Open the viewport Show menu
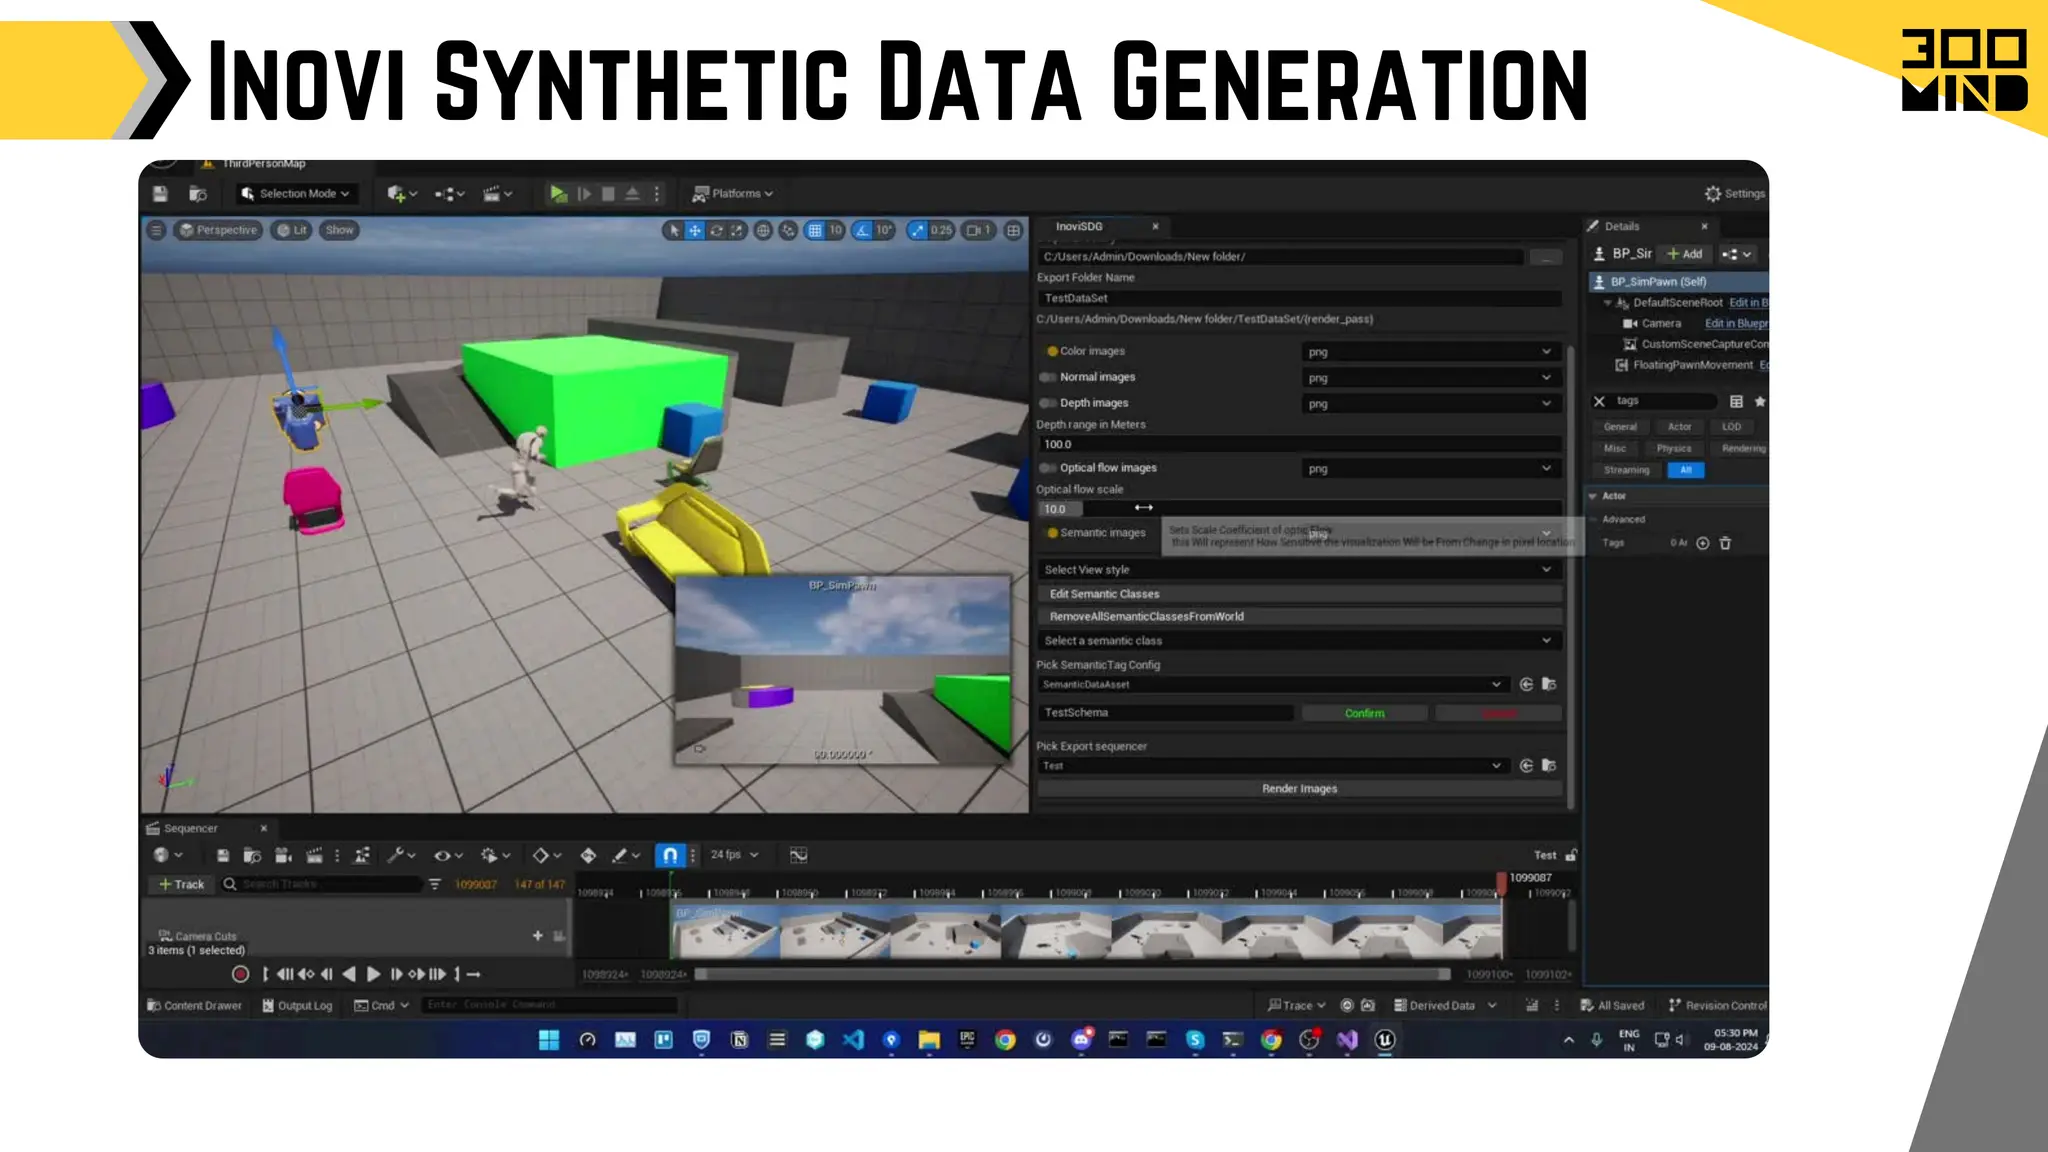 (x=340, y=230)
